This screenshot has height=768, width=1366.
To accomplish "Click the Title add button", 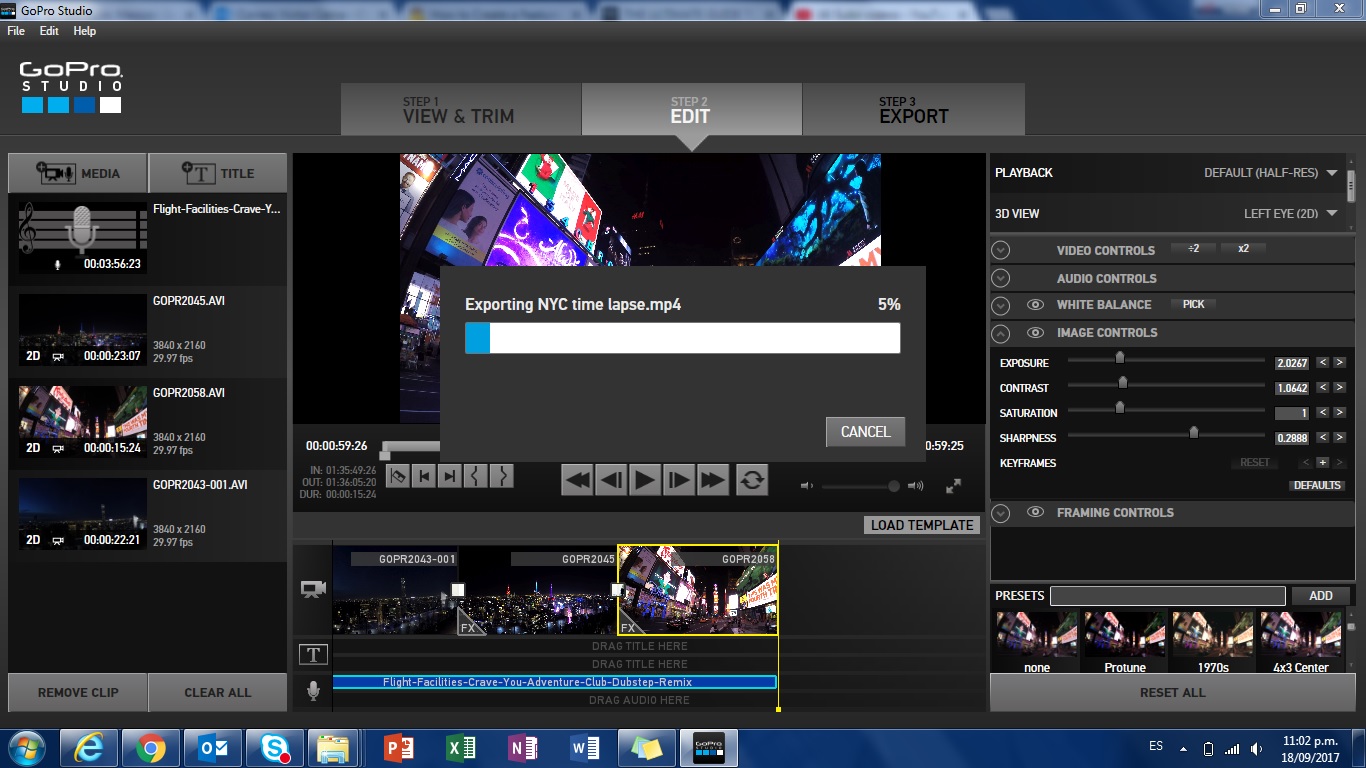I will (218, 173).
